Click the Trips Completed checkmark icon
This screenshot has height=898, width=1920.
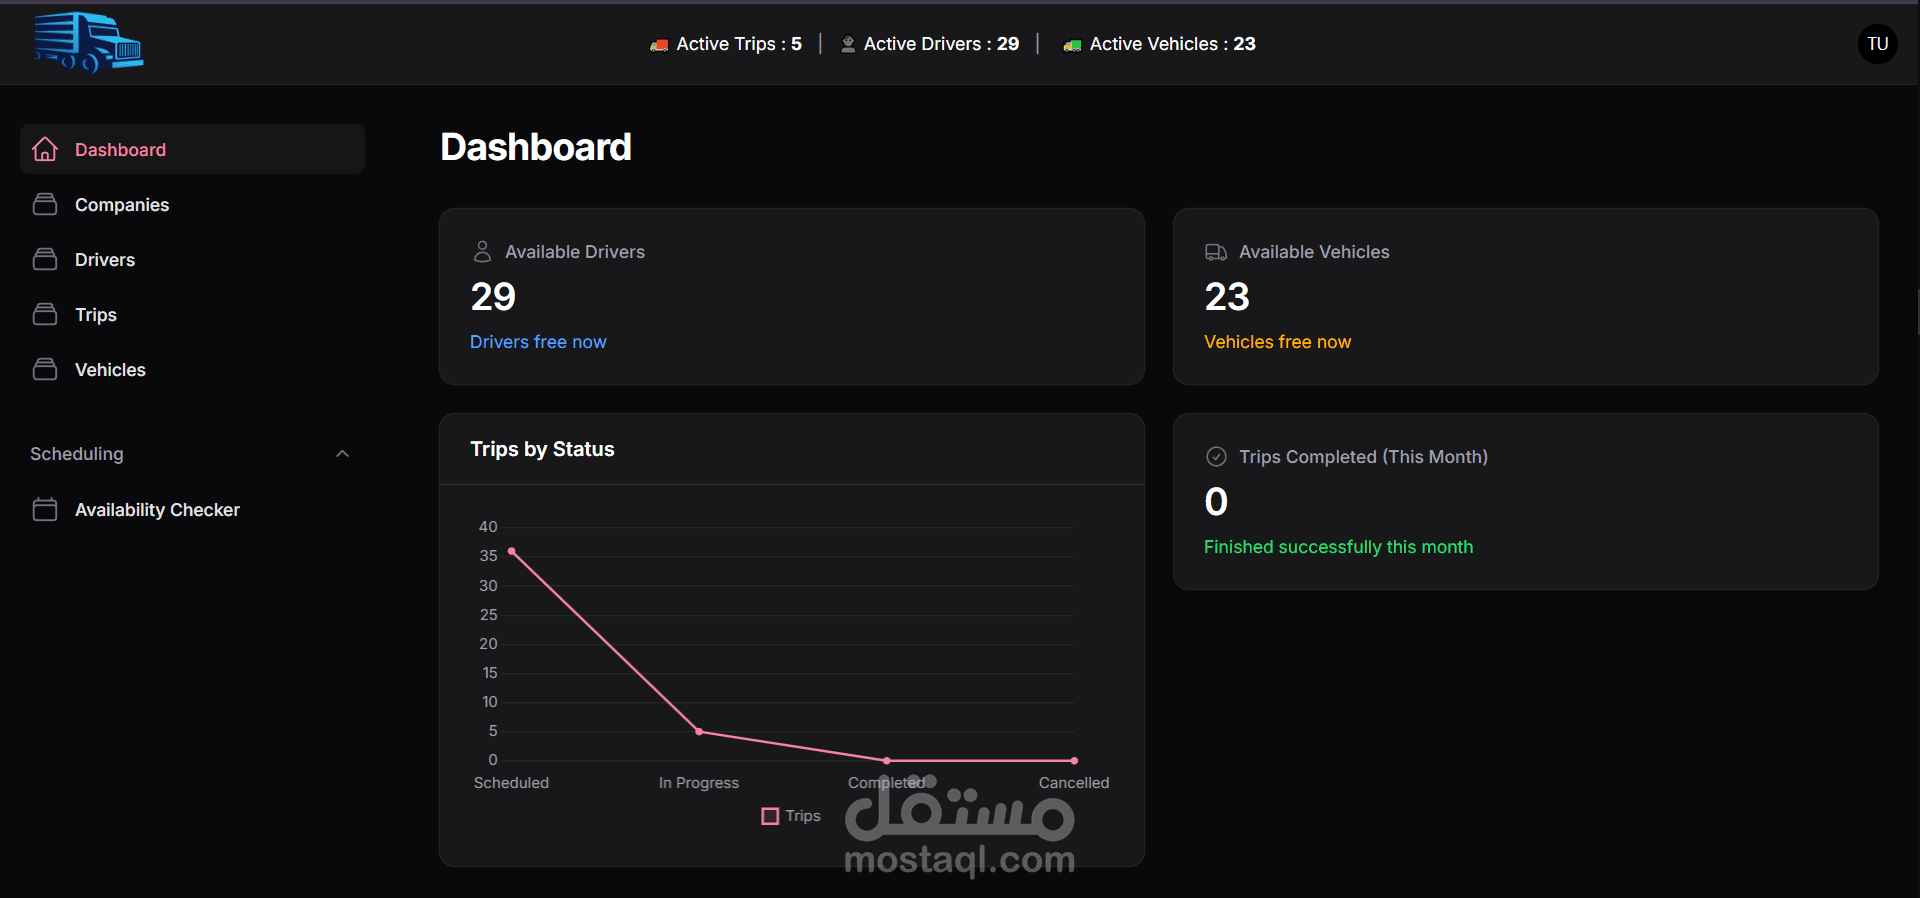1216,456
